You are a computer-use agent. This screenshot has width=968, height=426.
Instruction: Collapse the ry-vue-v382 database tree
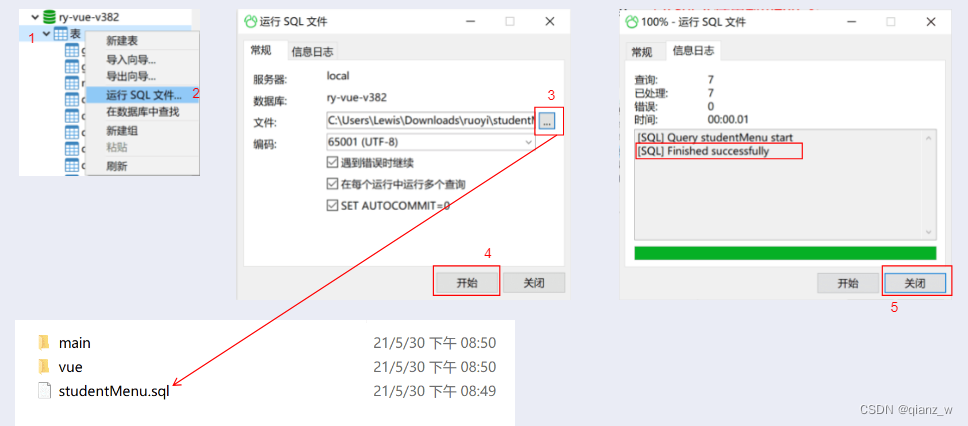pos(35,17)
